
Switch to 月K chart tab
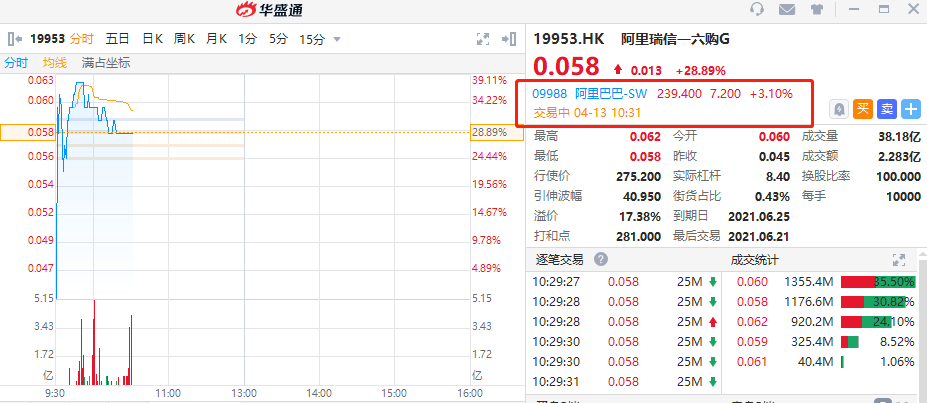tap(216, 39)
